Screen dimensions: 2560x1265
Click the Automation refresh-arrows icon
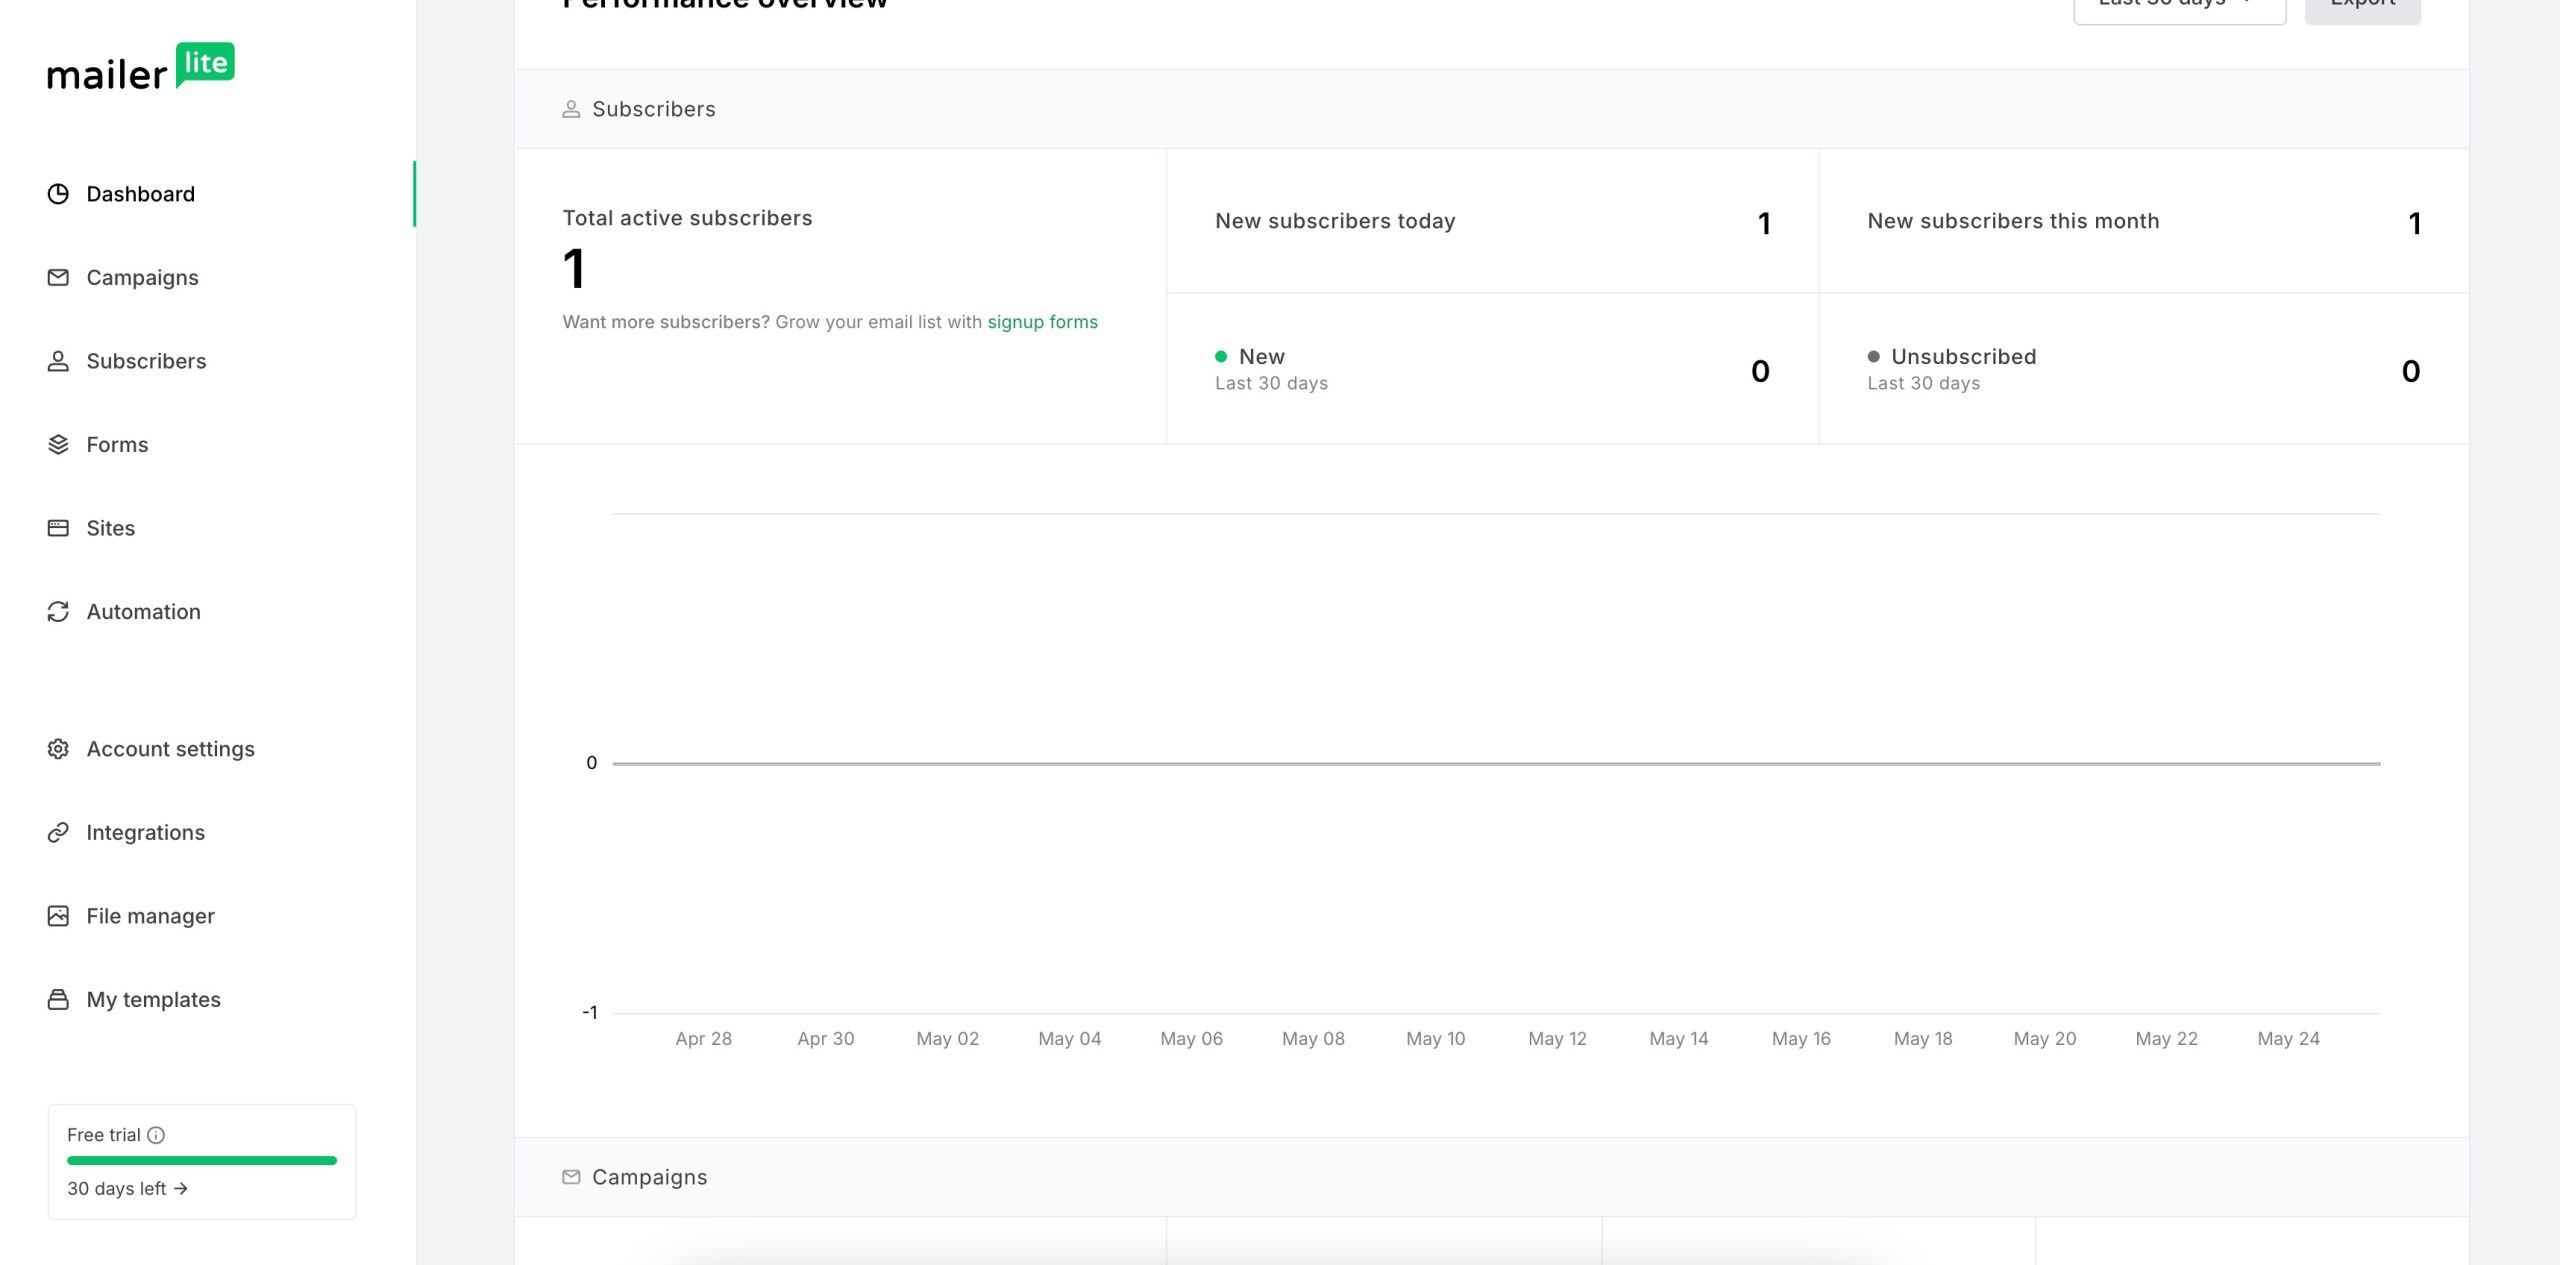[x=58, y=611]
